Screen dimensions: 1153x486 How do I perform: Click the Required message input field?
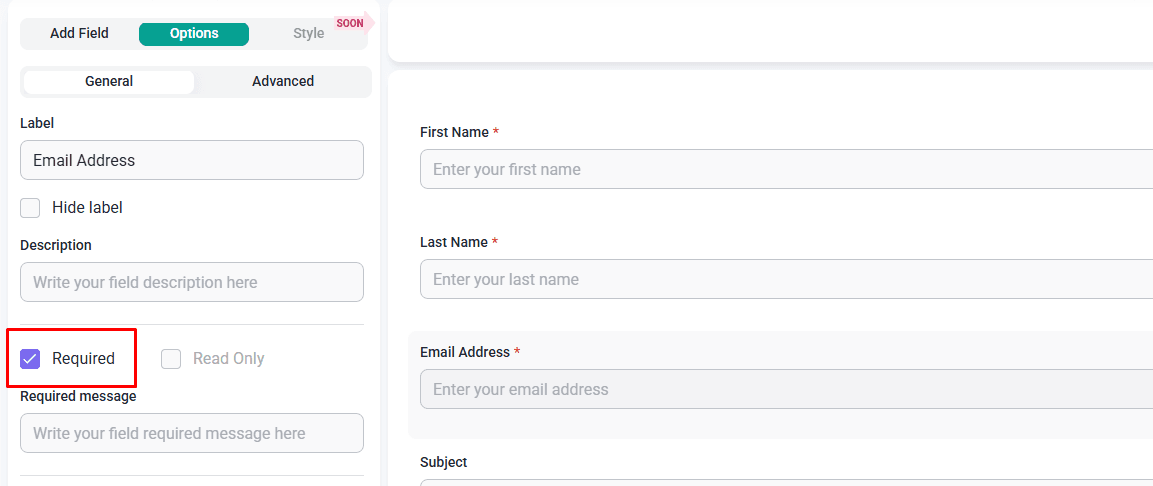pos(192,433)
